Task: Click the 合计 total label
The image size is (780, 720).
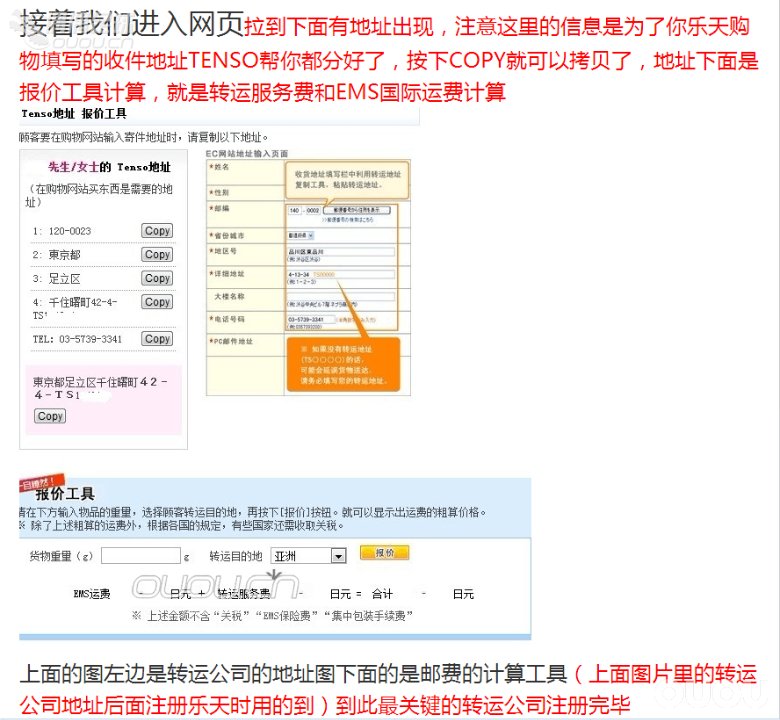Action: pos(382,594)
